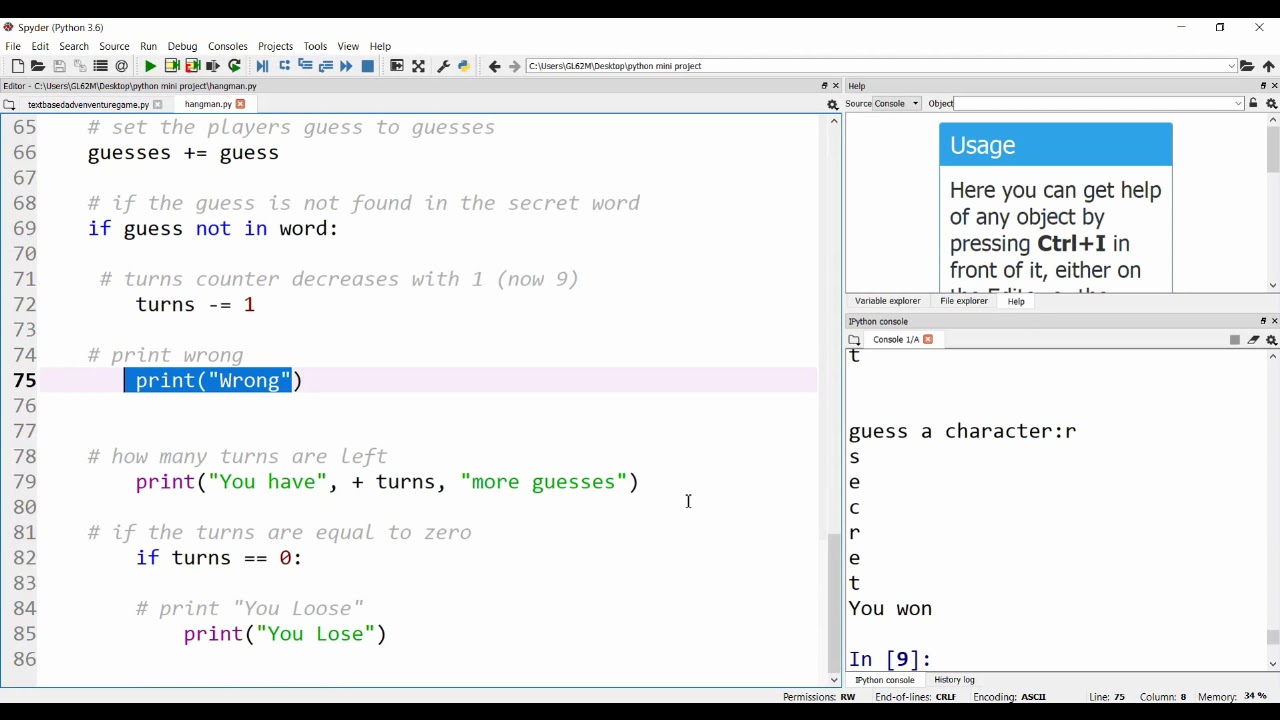The height and width of the screenshot is (720, 1280).
Task: Browse console tabs folder icon
Action: 854,340
